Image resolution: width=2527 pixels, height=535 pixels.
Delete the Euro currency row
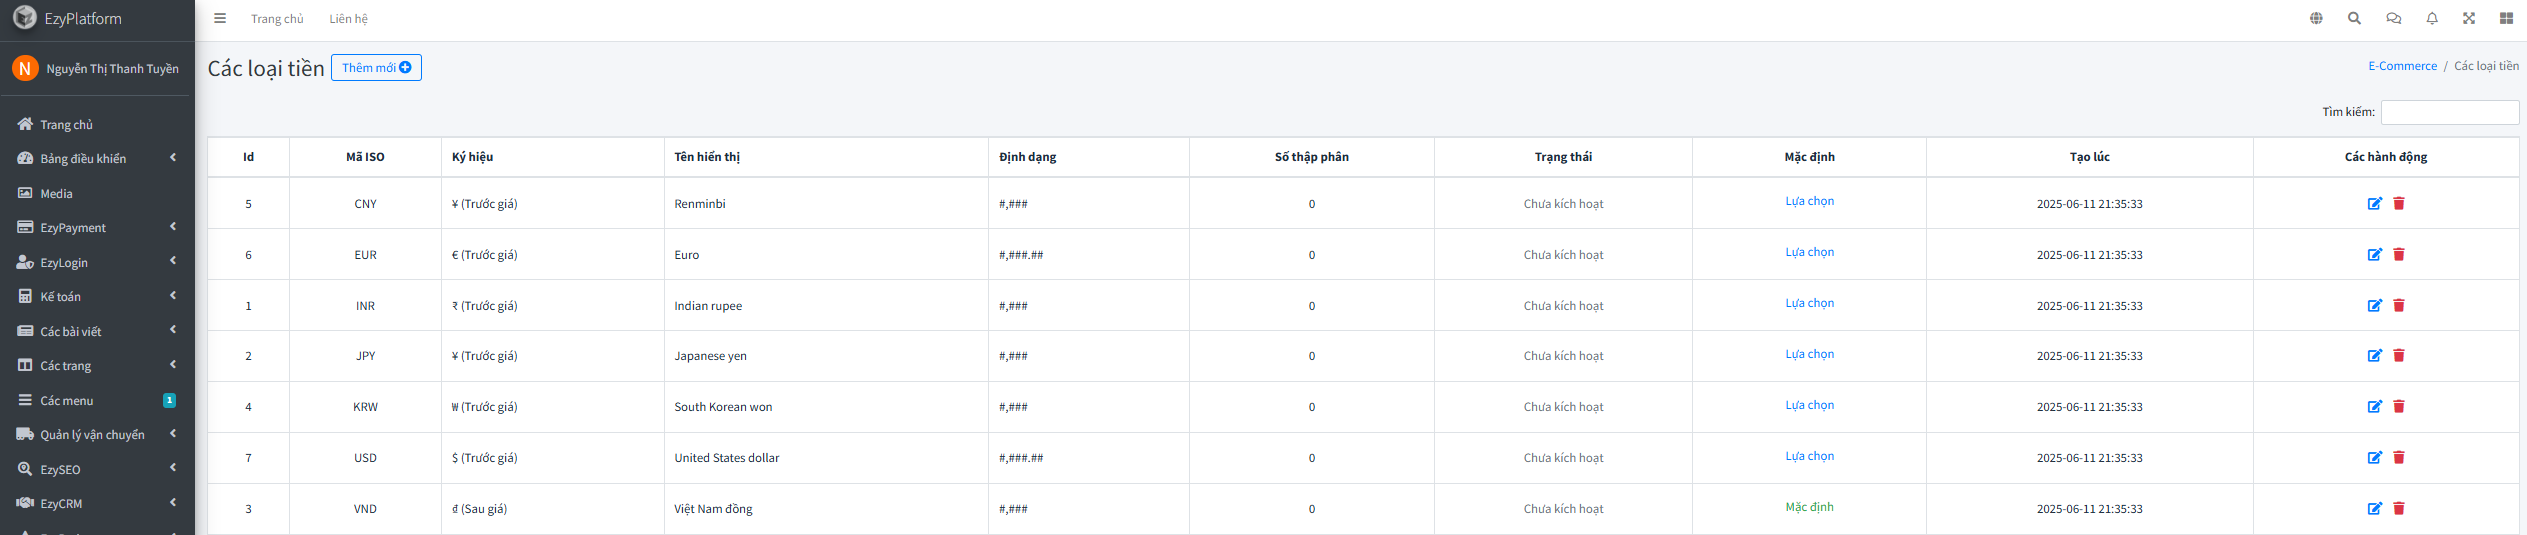[2399, 255]
